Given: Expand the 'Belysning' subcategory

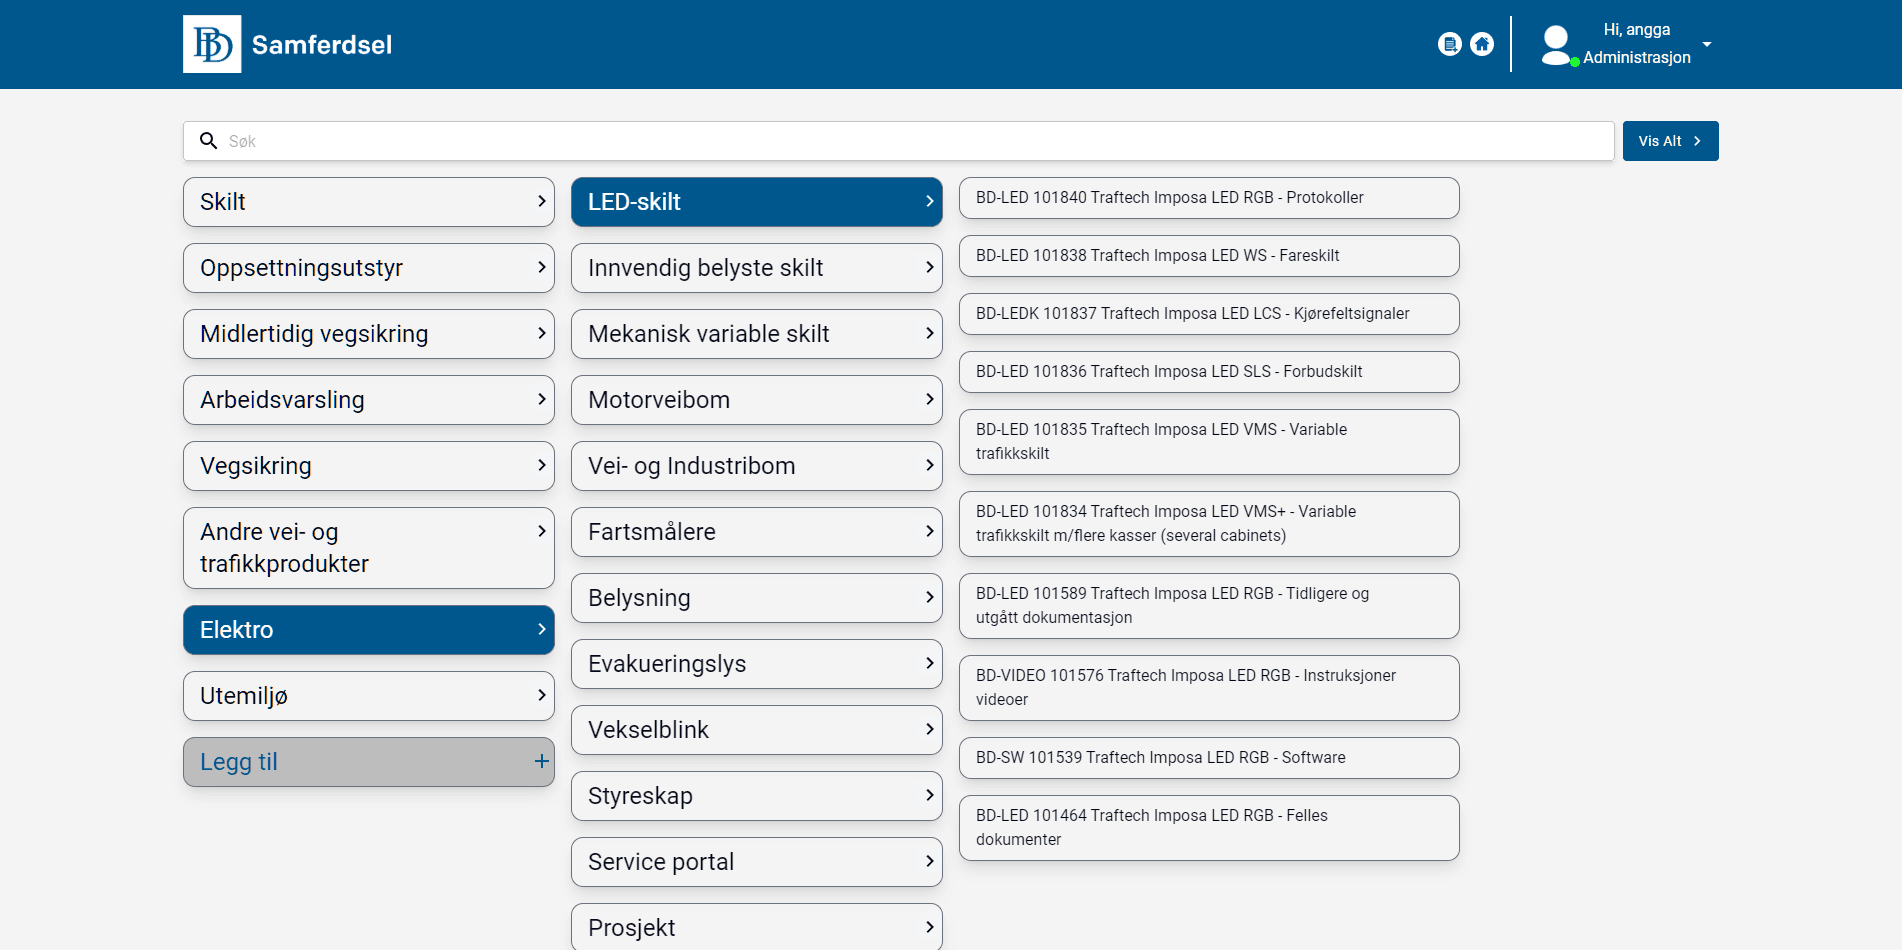Looking at the screenshot, I should point(756,597).
